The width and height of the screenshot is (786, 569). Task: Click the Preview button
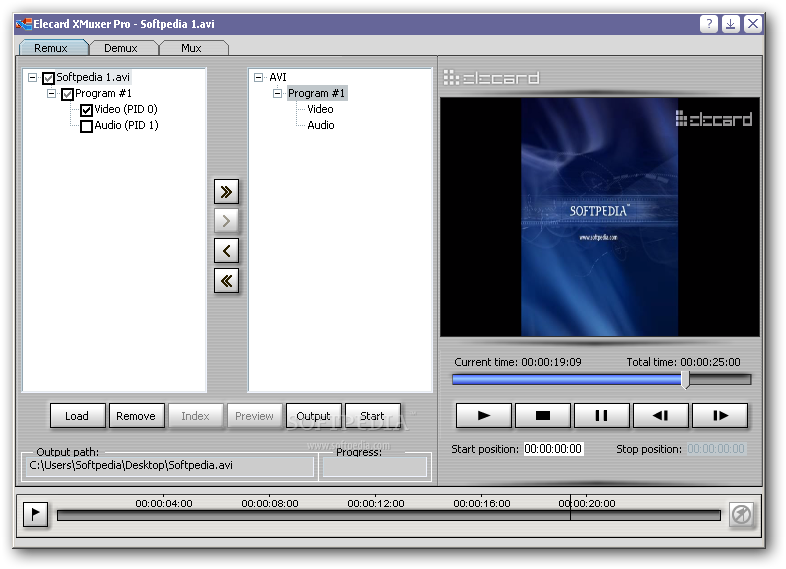click(x=255, y=416)
